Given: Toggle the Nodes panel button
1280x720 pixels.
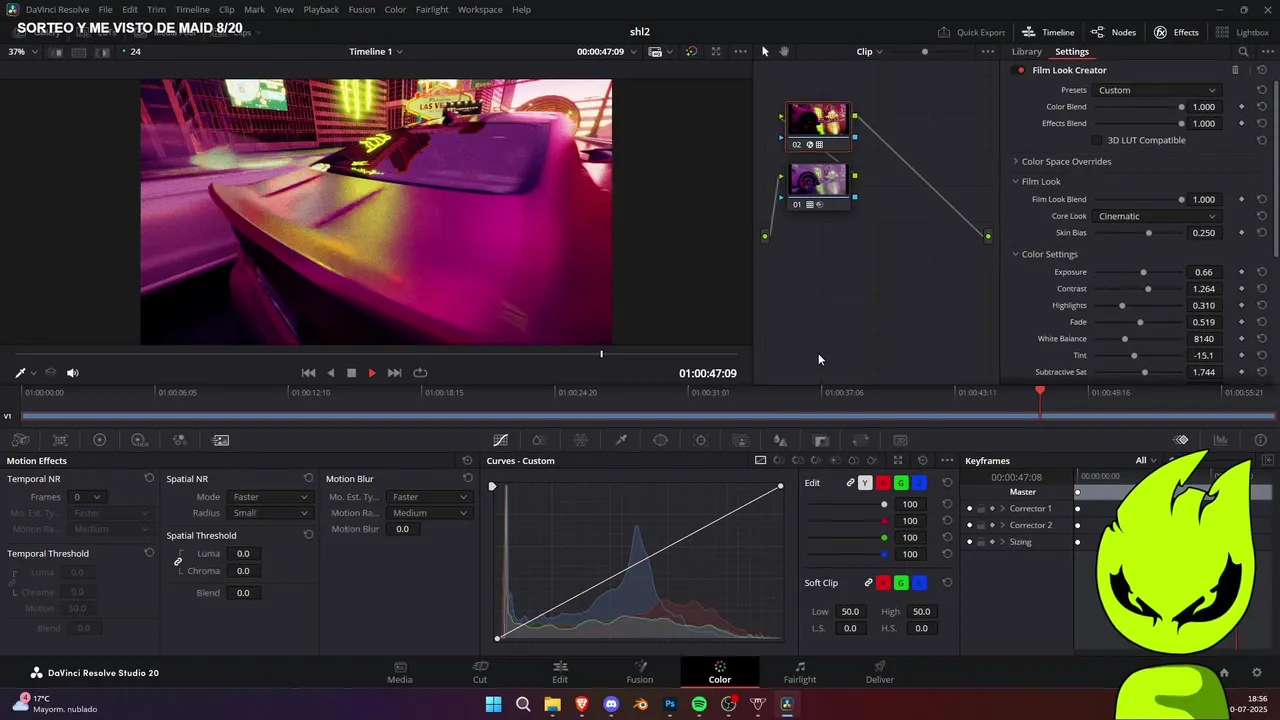Looking at the screenshot, I should [1113, 32].
